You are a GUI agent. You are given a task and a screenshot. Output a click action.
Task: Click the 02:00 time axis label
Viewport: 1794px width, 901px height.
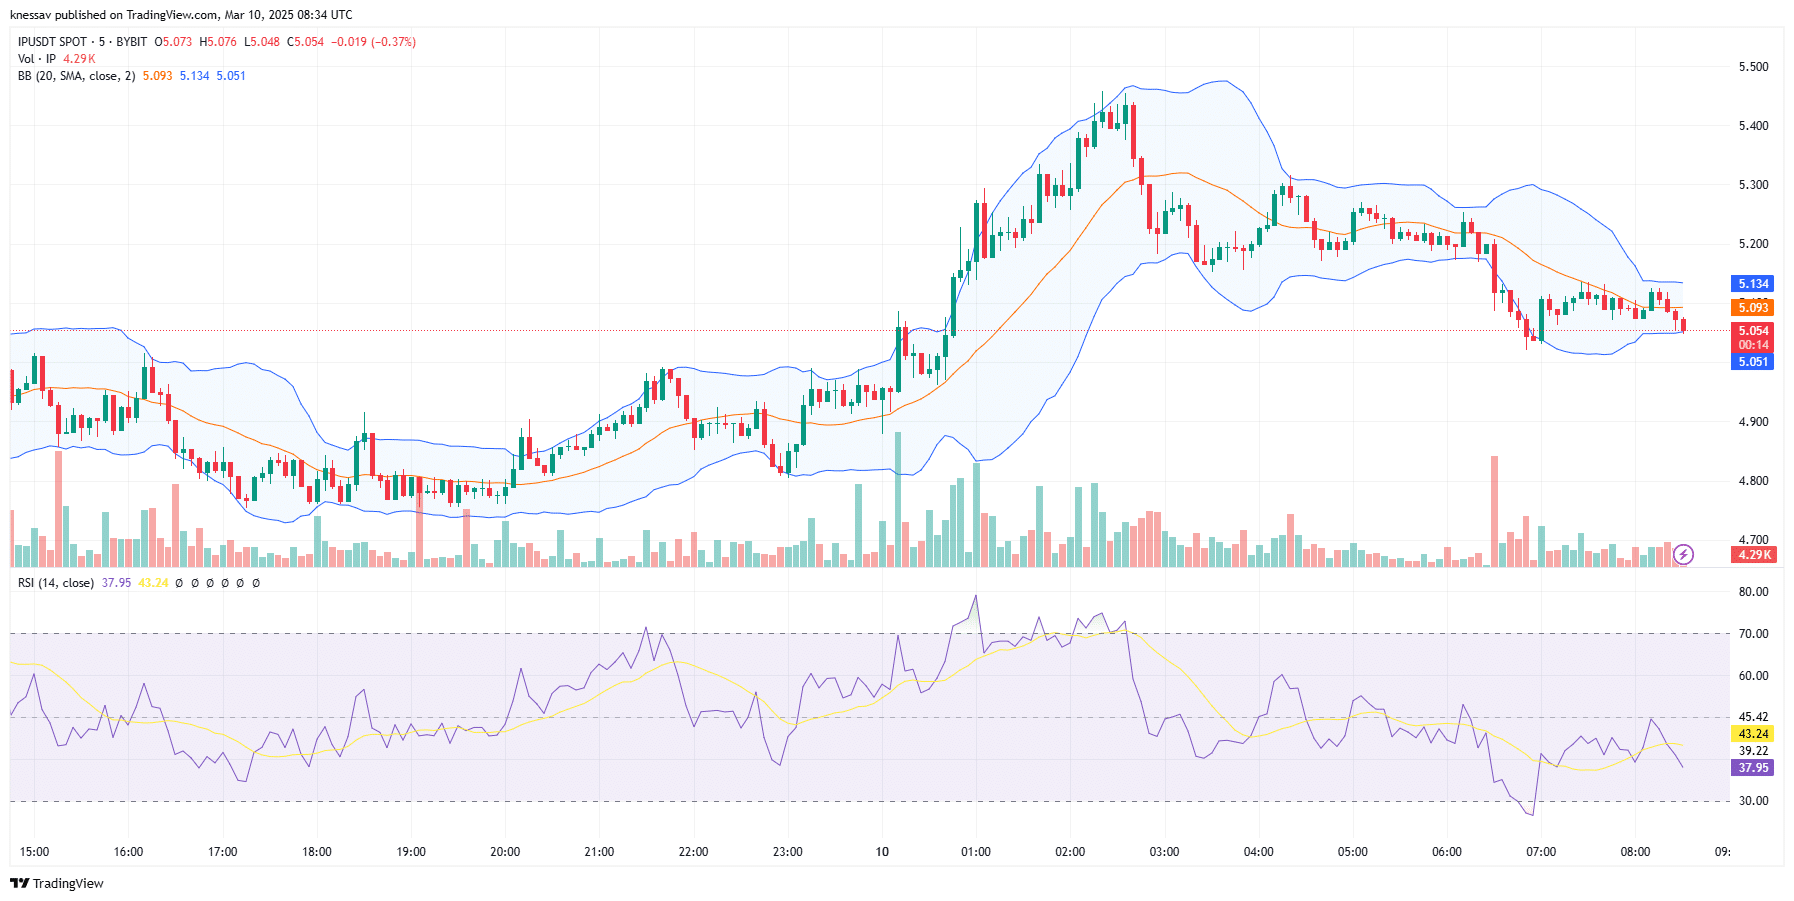pos(1070,852)
